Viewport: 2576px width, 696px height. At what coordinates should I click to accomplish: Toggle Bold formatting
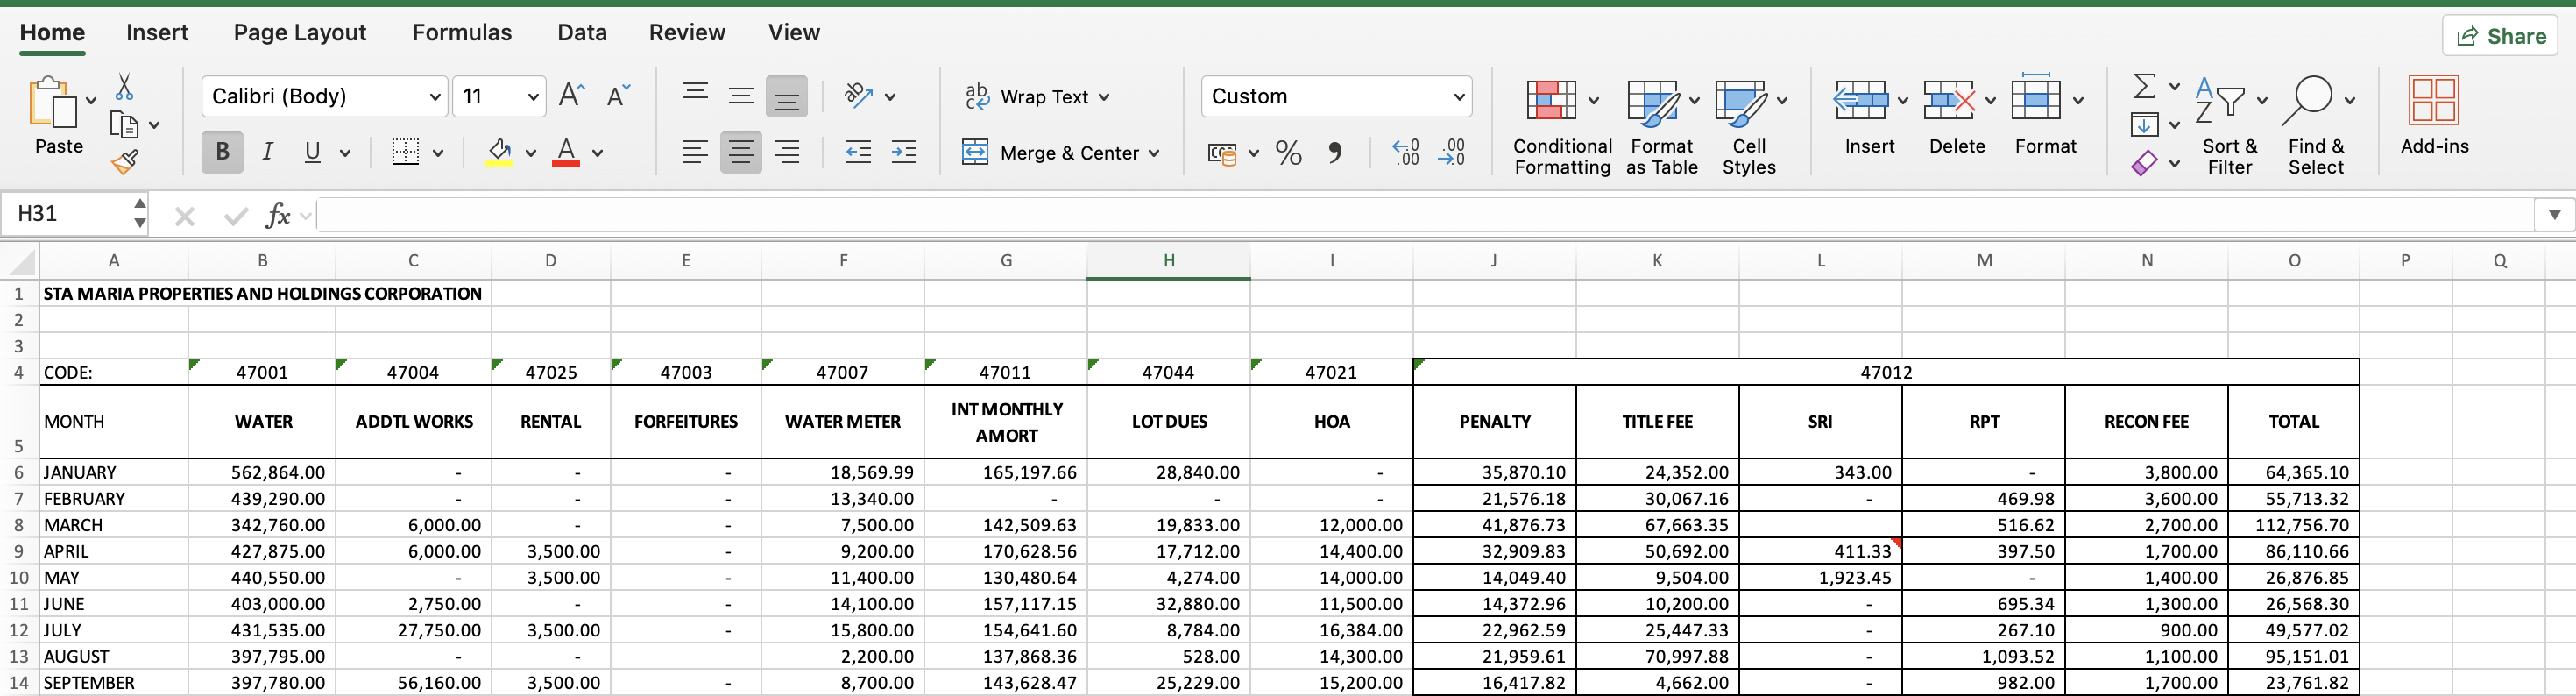(222, 153)
